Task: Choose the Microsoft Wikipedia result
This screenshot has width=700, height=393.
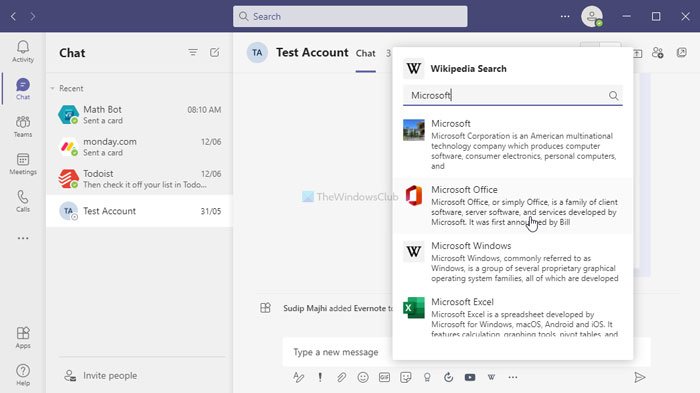Action: click(x=512, y=144)
